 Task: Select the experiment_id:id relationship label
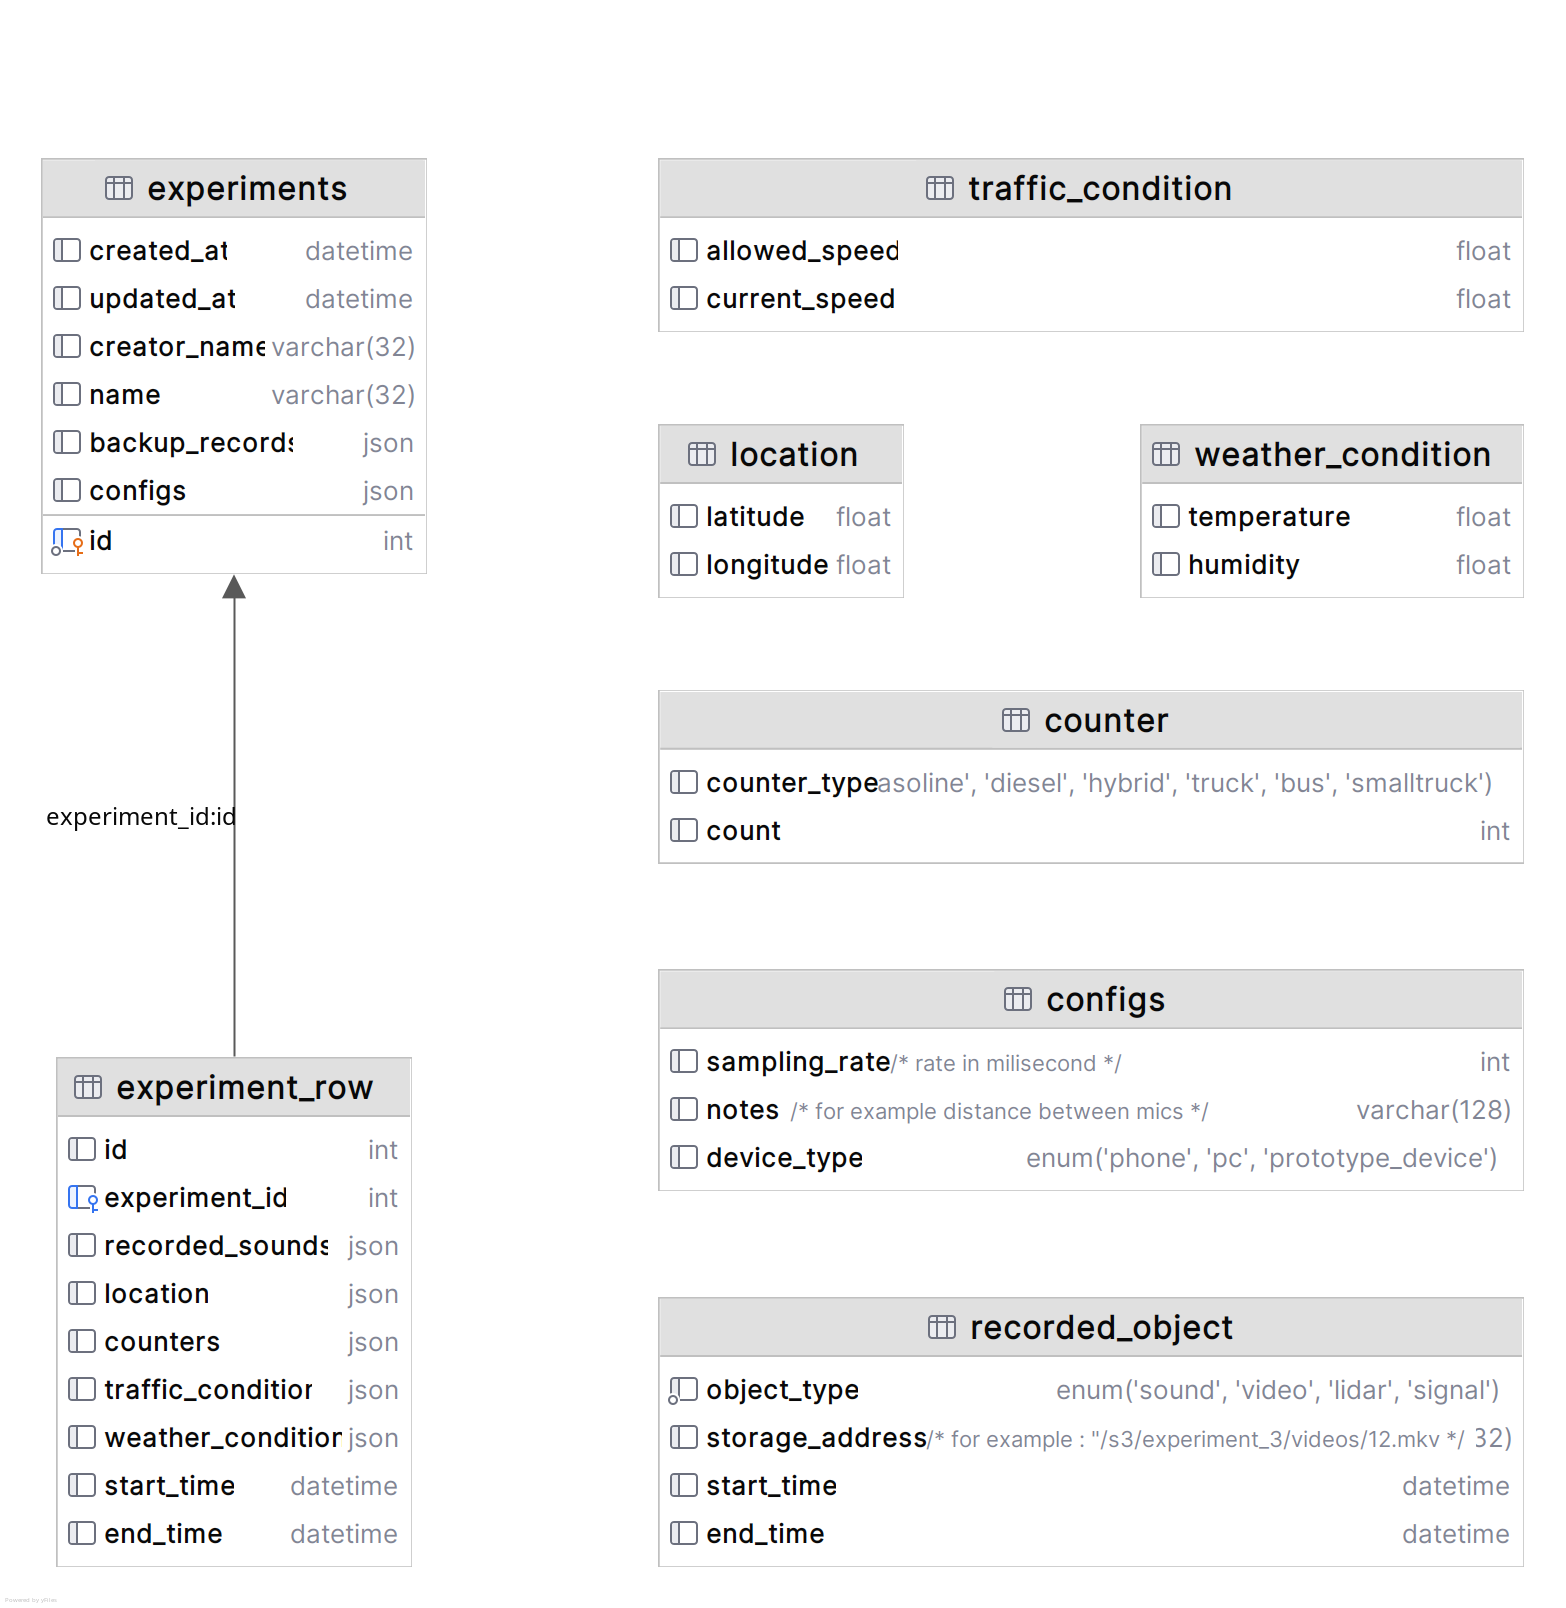click(141, 817)
